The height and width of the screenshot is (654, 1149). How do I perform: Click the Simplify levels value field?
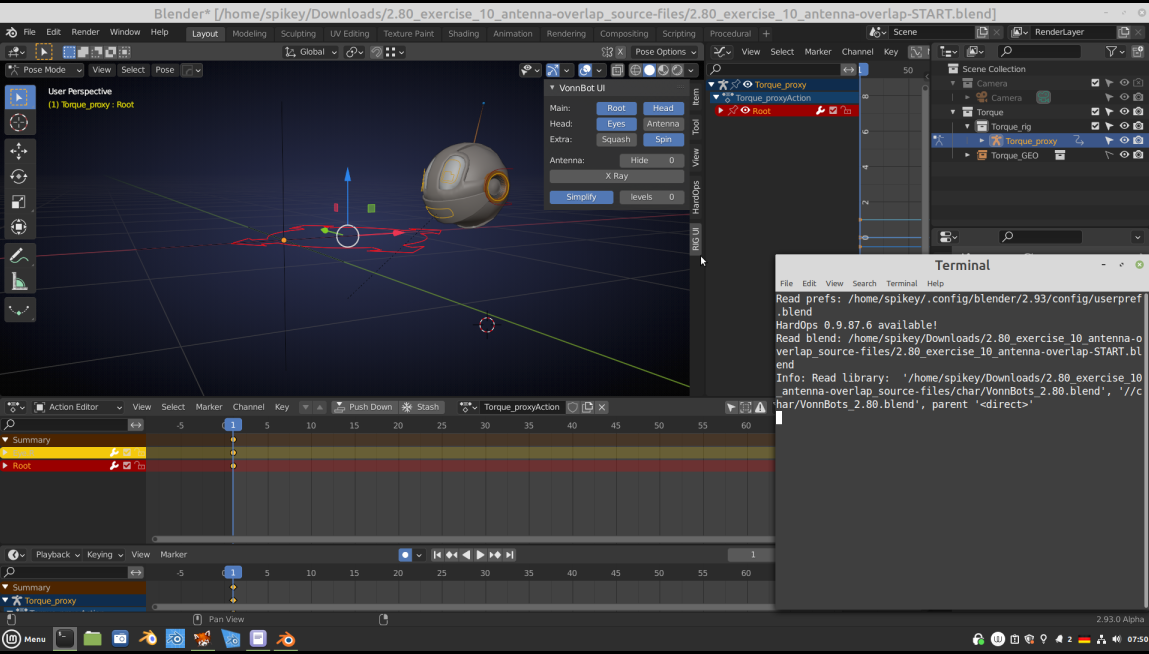point(652,197)
